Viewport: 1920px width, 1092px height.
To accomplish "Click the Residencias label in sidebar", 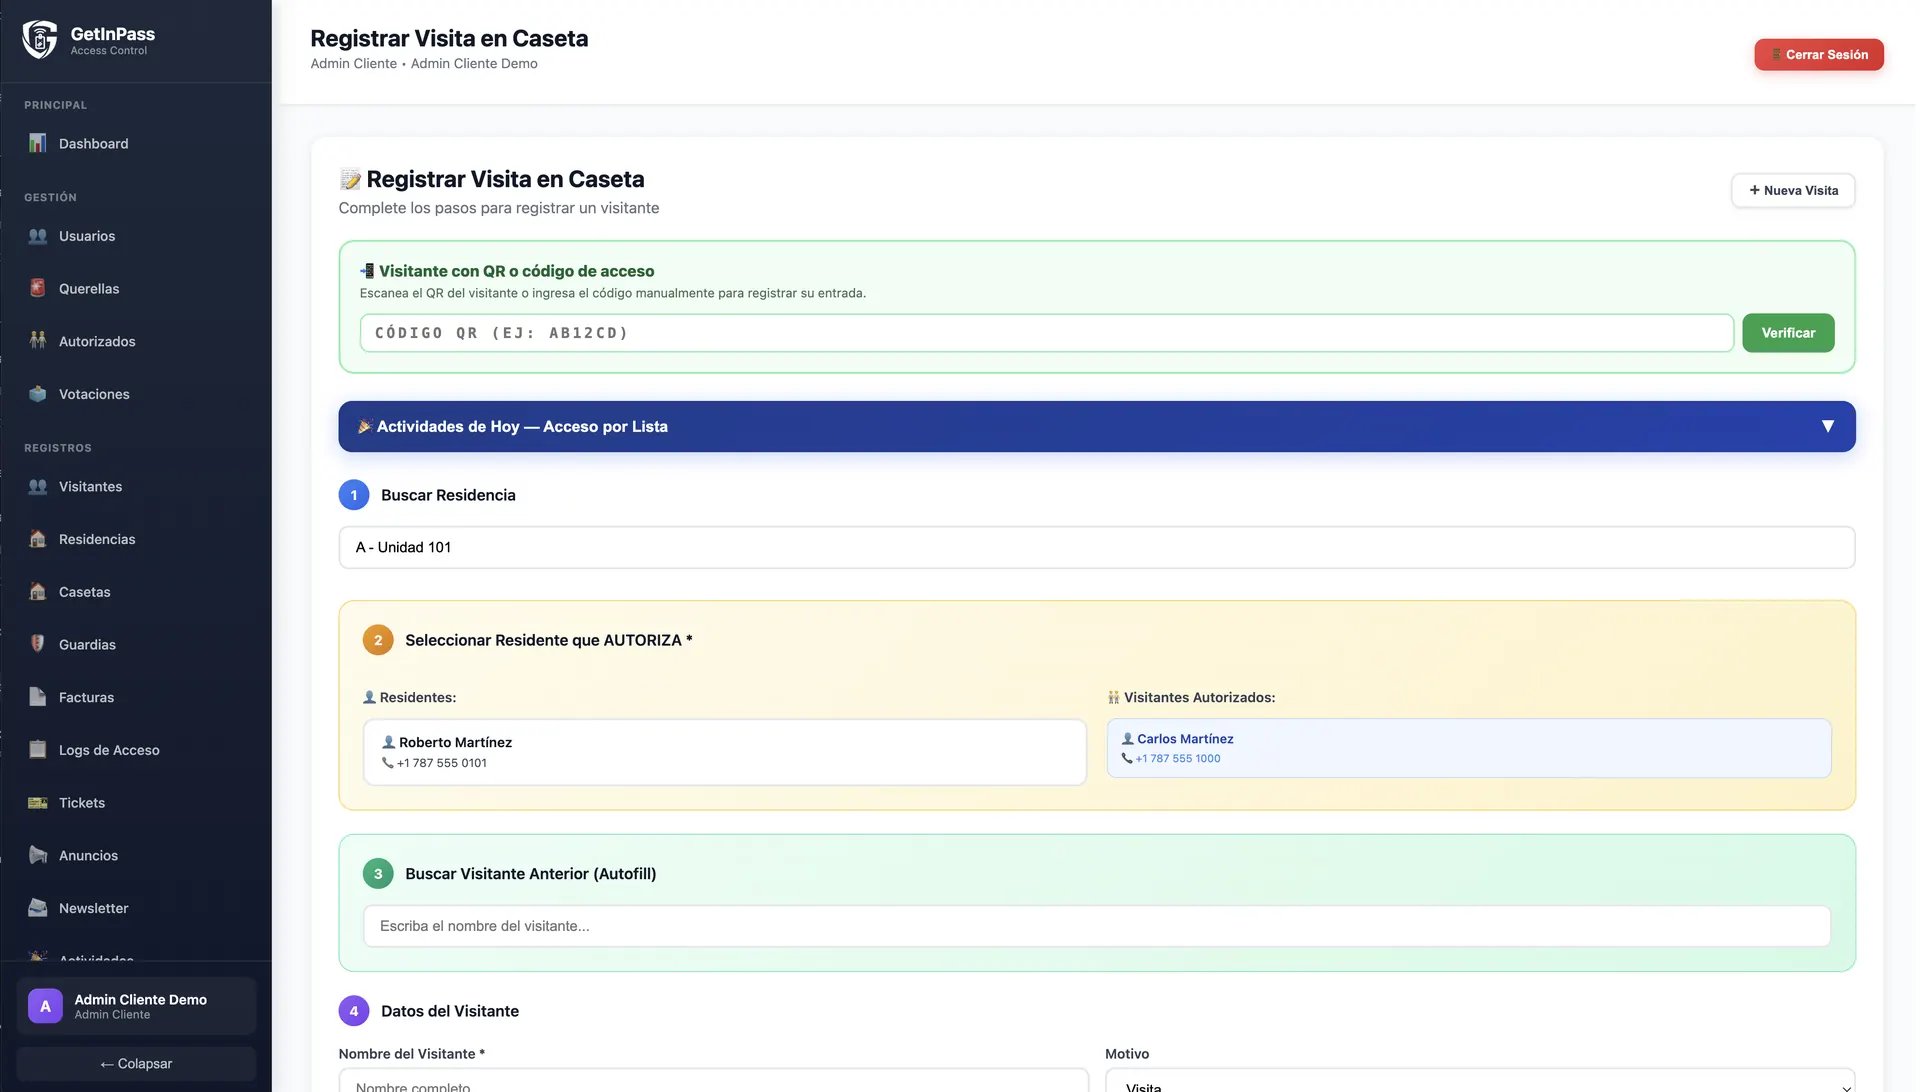I will click(x=97, y=539).
